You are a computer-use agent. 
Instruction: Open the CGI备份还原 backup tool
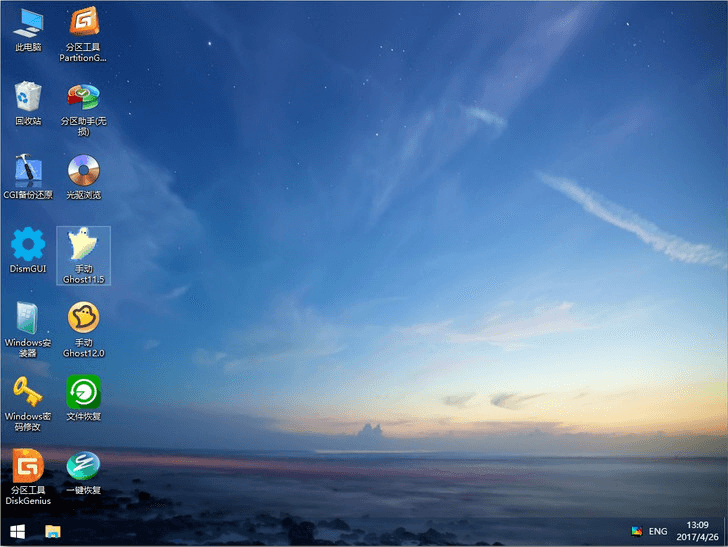pos(28,171)
